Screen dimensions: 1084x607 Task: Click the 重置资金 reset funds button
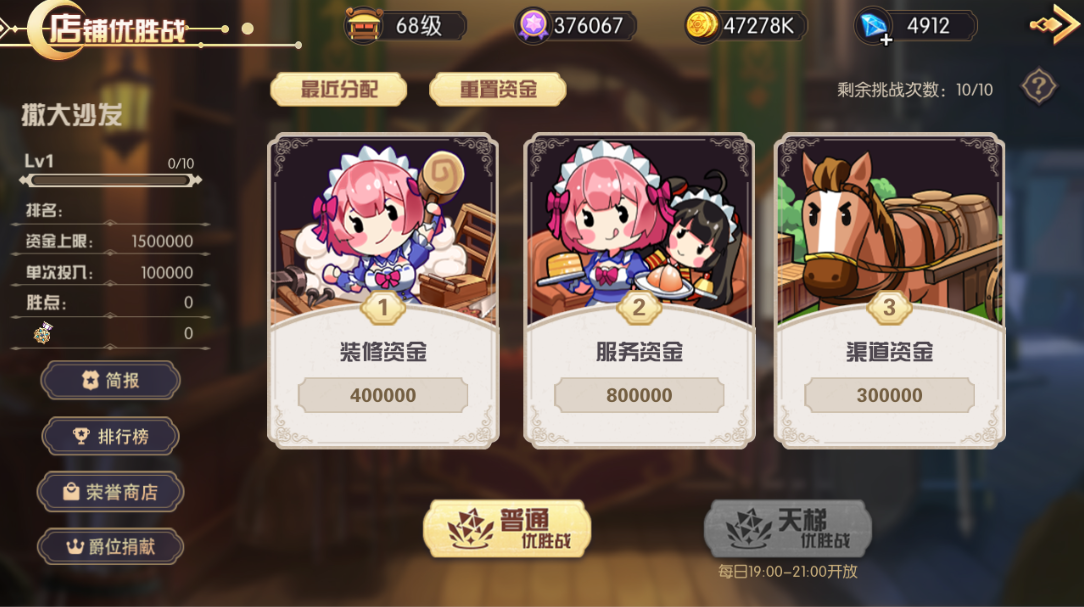coord(498,89)
